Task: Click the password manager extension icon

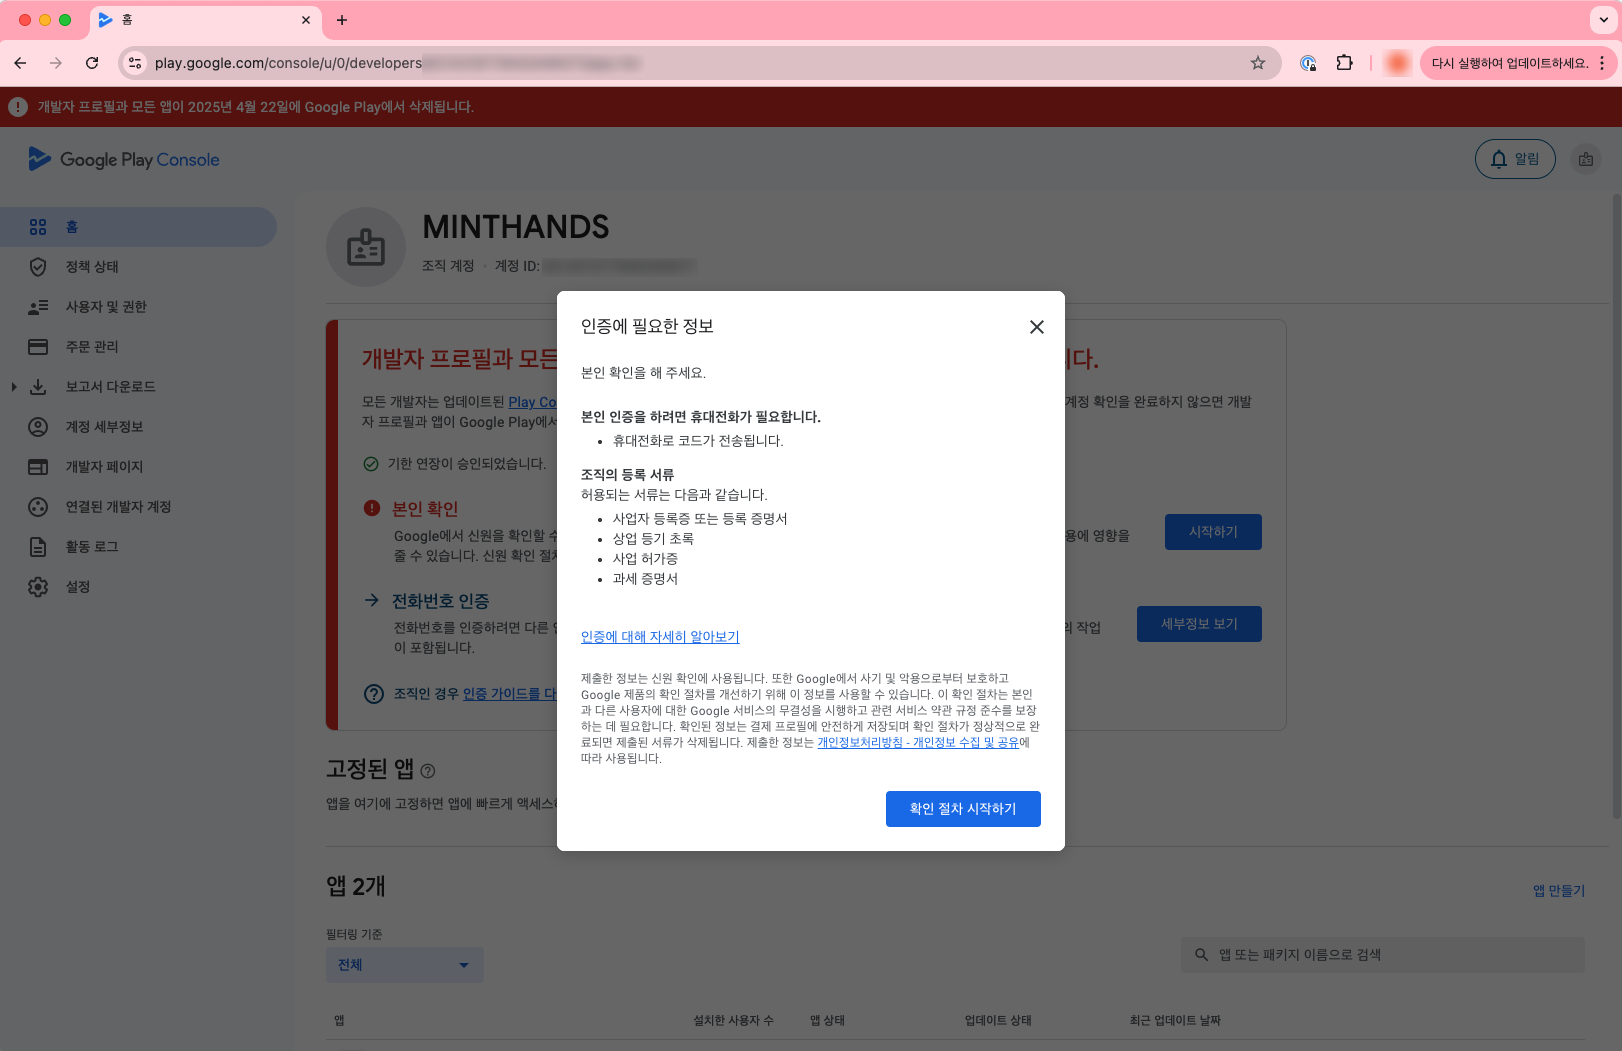Action: [x=1308, y=63]
